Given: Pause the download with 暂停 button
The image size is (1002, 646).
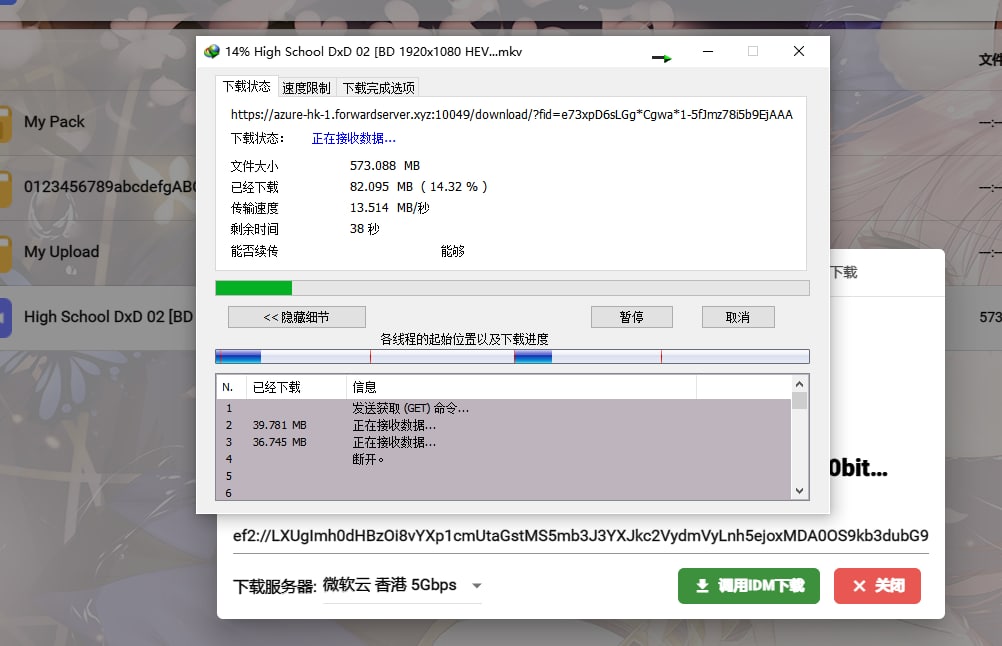Looking at the screenshot, I should click(631, 317).
